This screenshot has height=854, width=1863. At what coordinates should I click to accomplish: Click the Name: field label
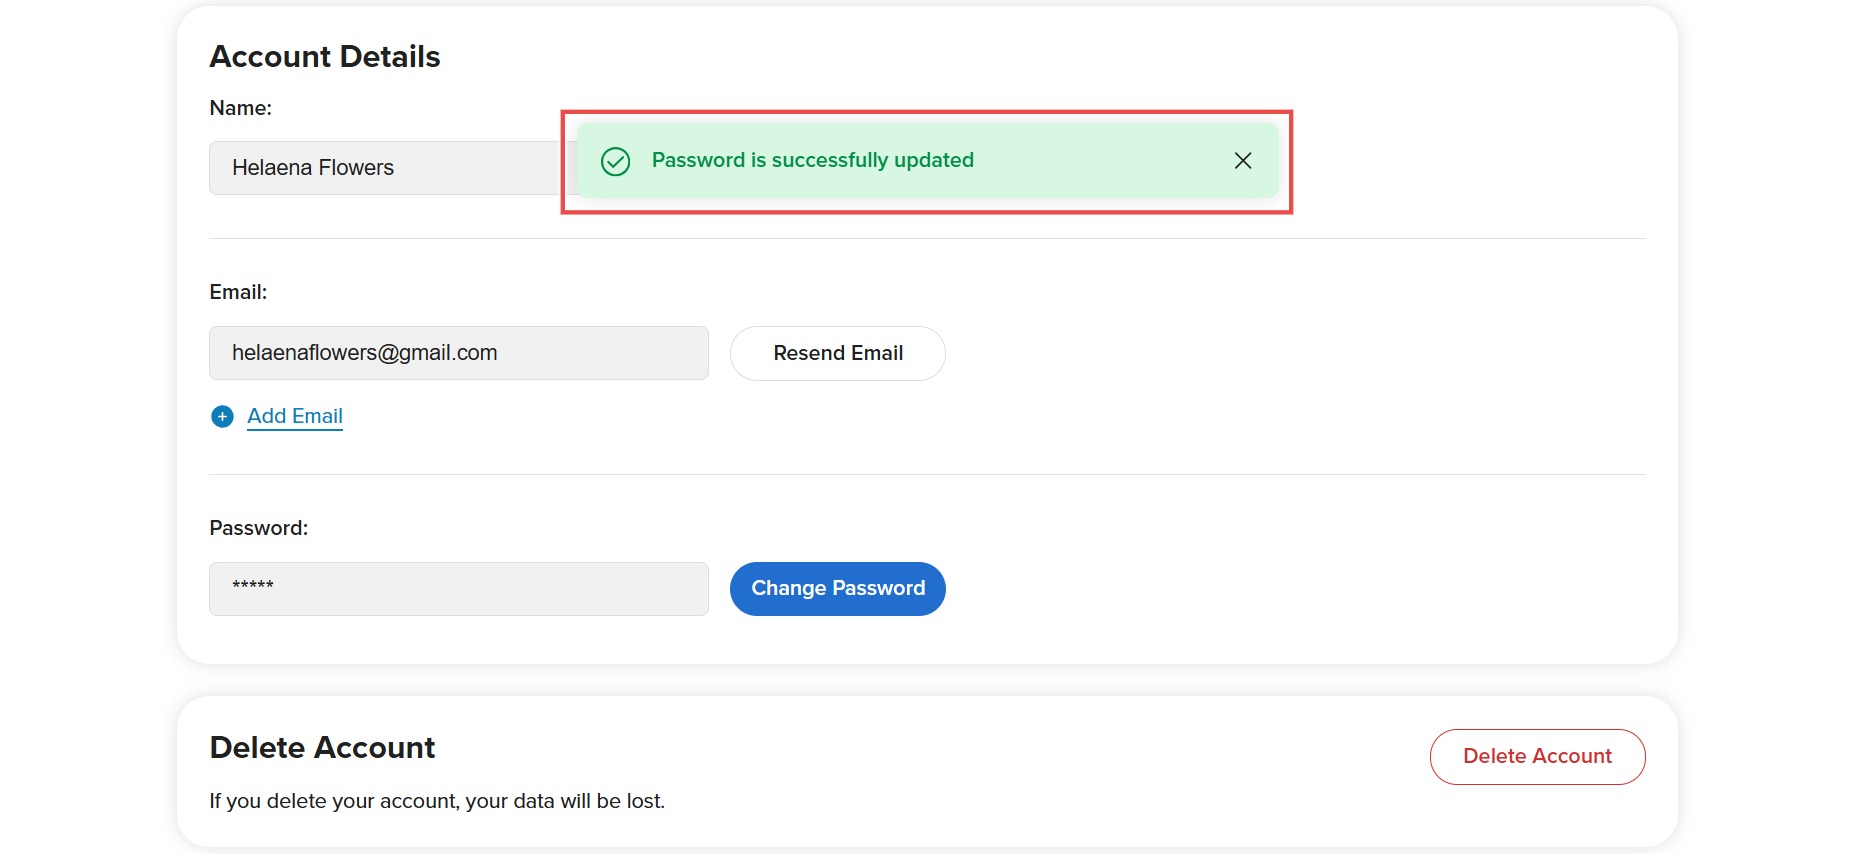[241, 108]
